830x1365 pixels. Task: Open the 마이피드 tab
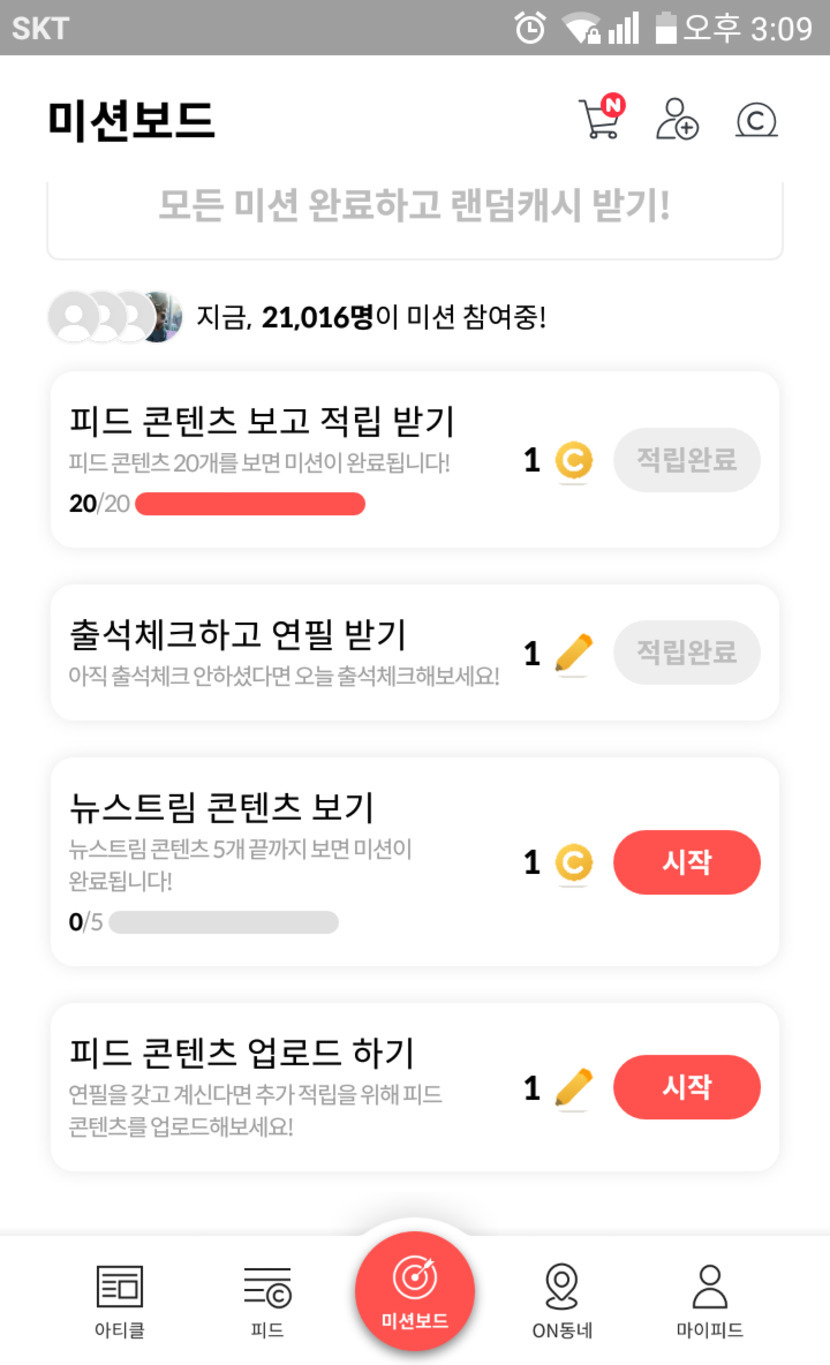click(710, 1299)
